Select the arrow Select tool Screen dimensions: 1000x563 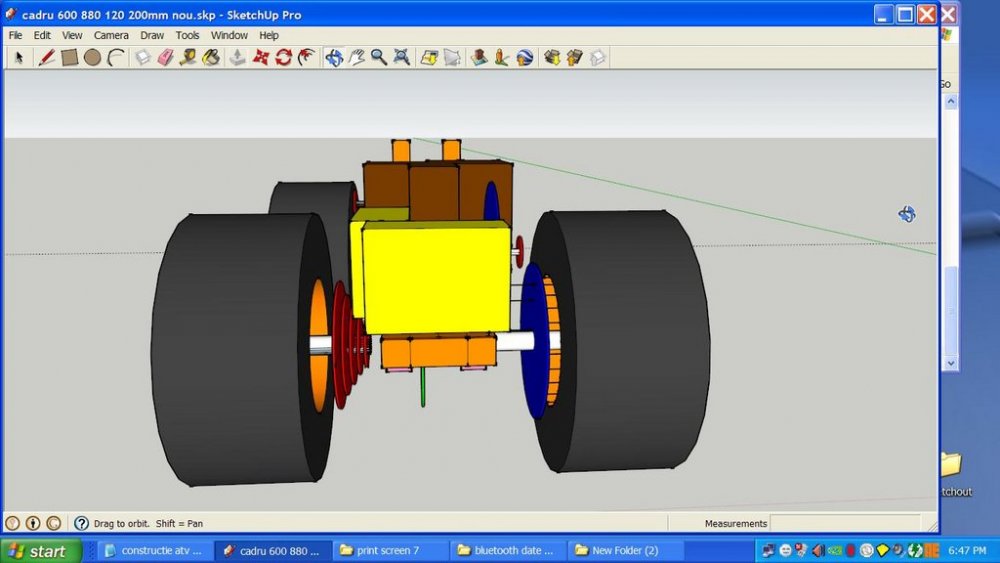click(19, 58)
